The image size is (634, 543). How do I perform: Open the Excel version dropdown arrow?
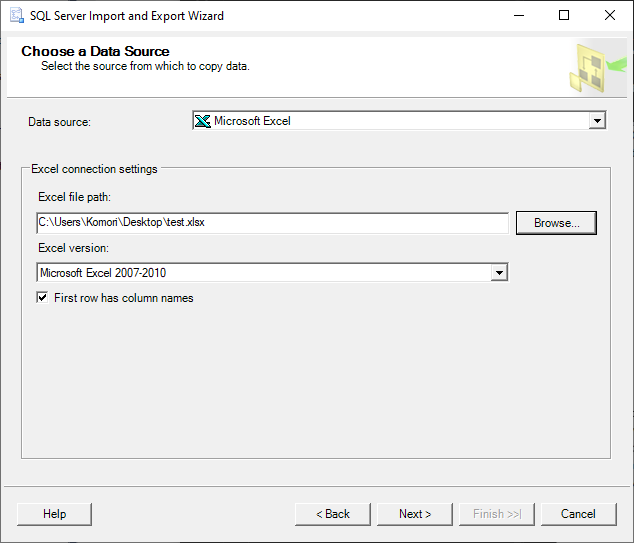499,272
